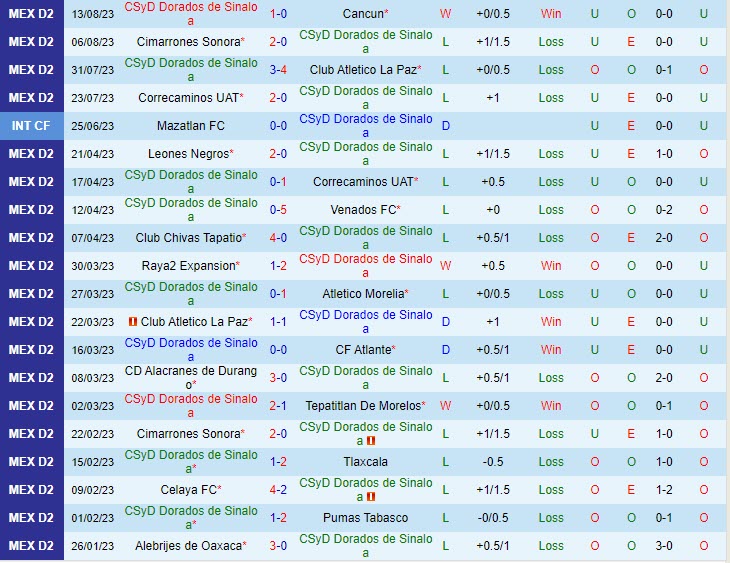Screen dimensions: 730x563
Task: Open Correcaminos UAT link in the 17/04/23 row
Action: pyautogui.click(x=363, y=182)
